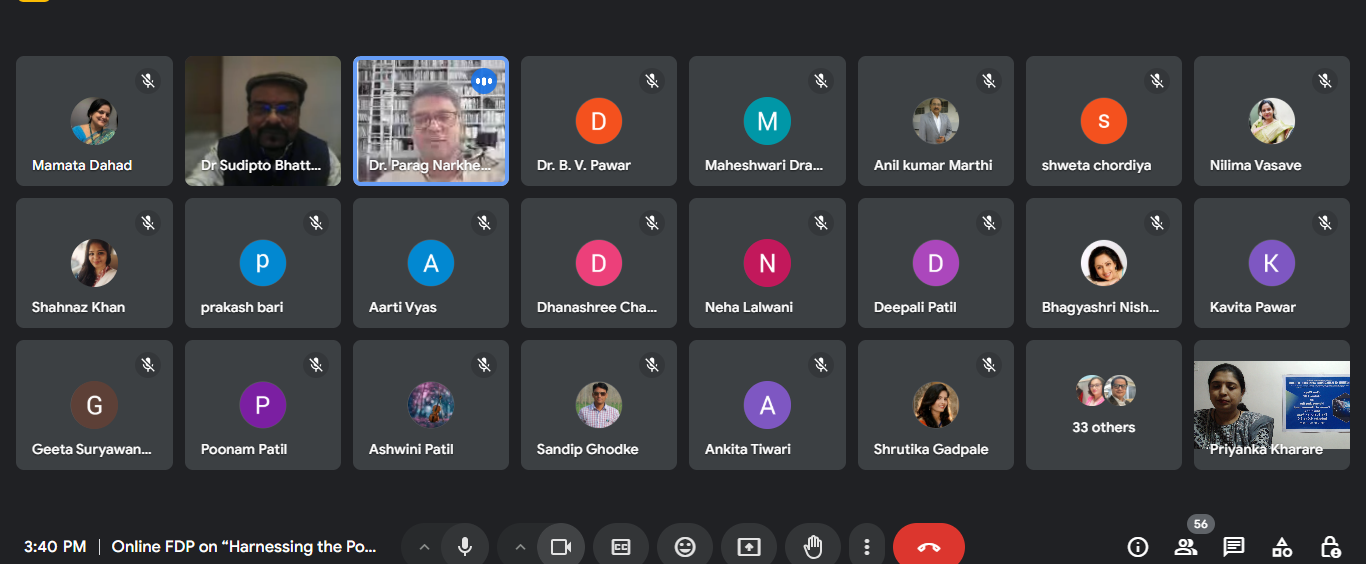This screenshot has height=564, width=1366.
Task: Click muted mic icon on Dhanashree tile
Action: tap(652, 223)
